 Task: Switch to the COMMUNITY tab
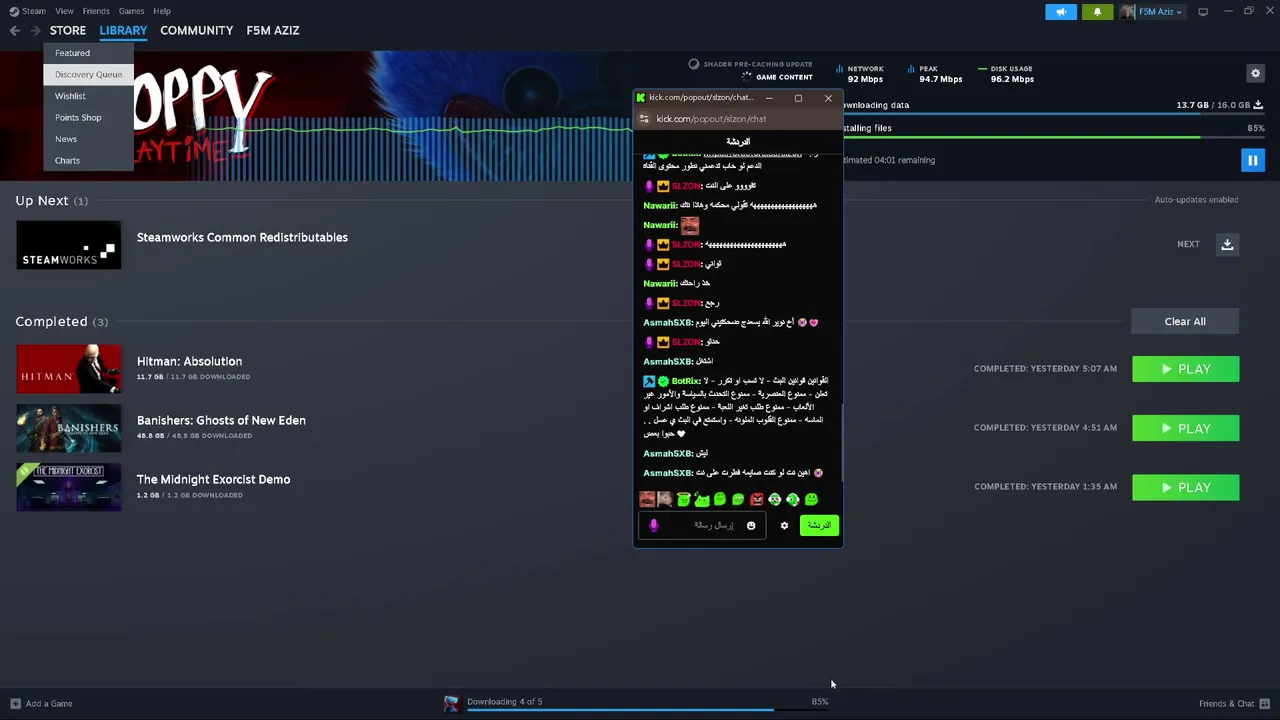click(196, 31)
